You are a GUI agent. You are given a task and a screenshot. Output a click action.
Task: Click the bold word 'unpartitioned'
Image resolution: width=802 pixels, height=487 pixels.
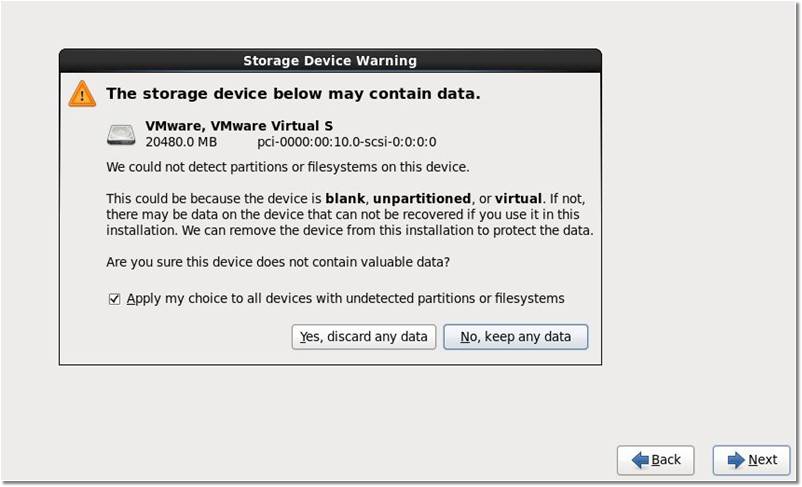(423, 198)
